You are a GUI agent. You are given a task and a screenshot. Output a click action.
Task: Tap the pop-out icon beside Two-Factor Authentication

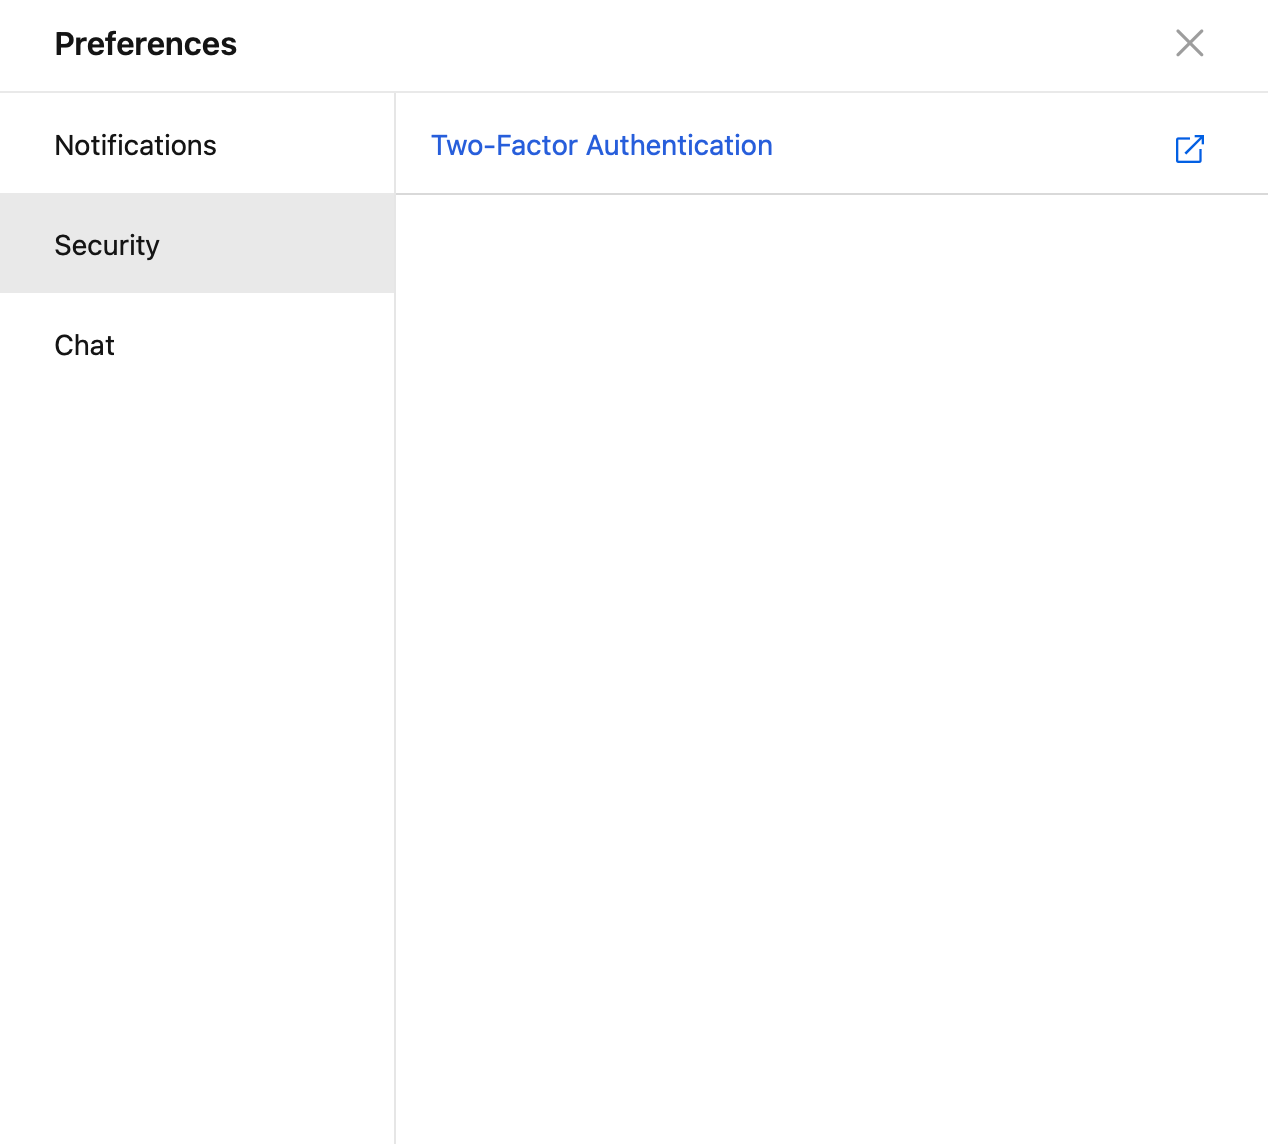pyautogui.click(x=1189, y=149)
